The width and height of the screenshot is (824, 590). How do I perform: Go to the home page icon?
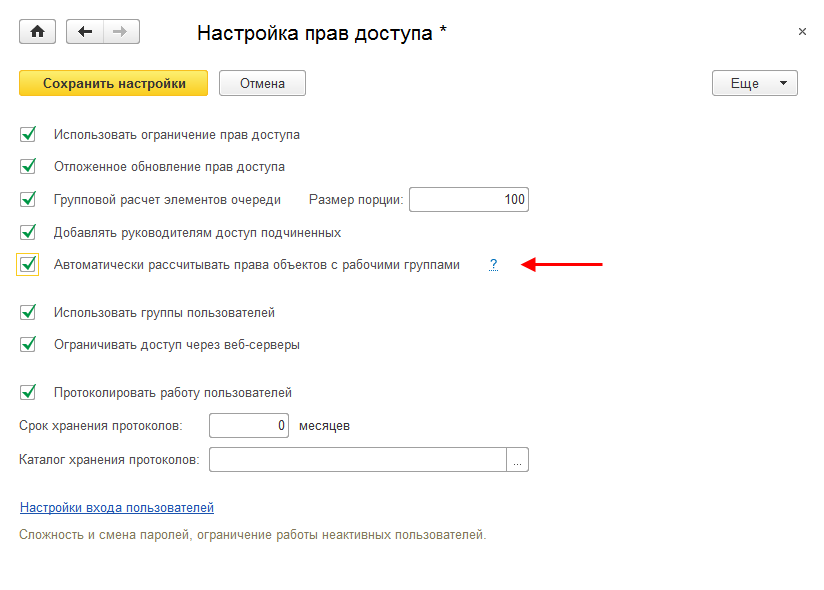pos(38,32)
